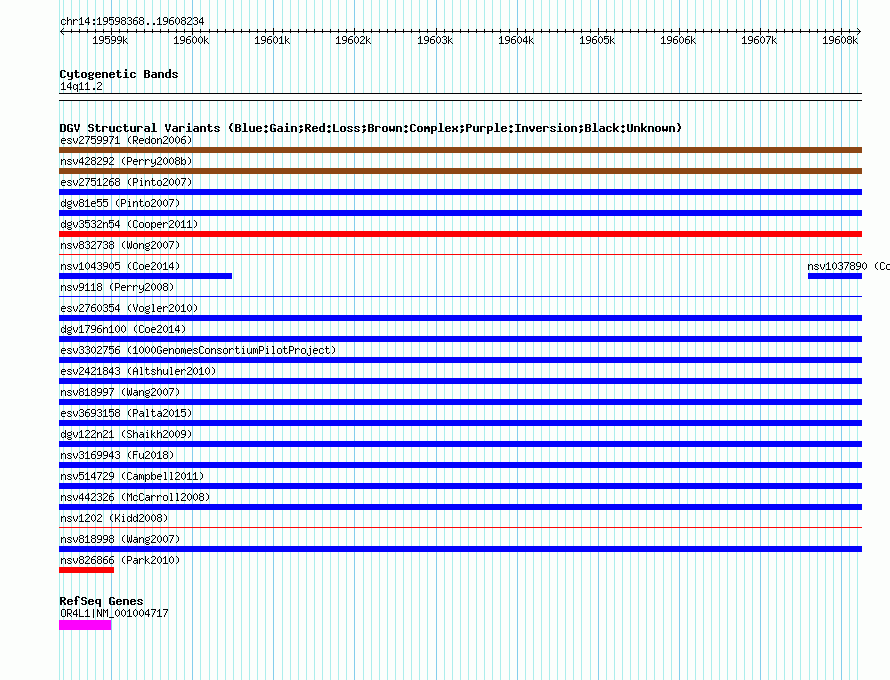Click the dgv1796n100 (Coe2014) label
The image size is (890, 680).
point(123,329)
